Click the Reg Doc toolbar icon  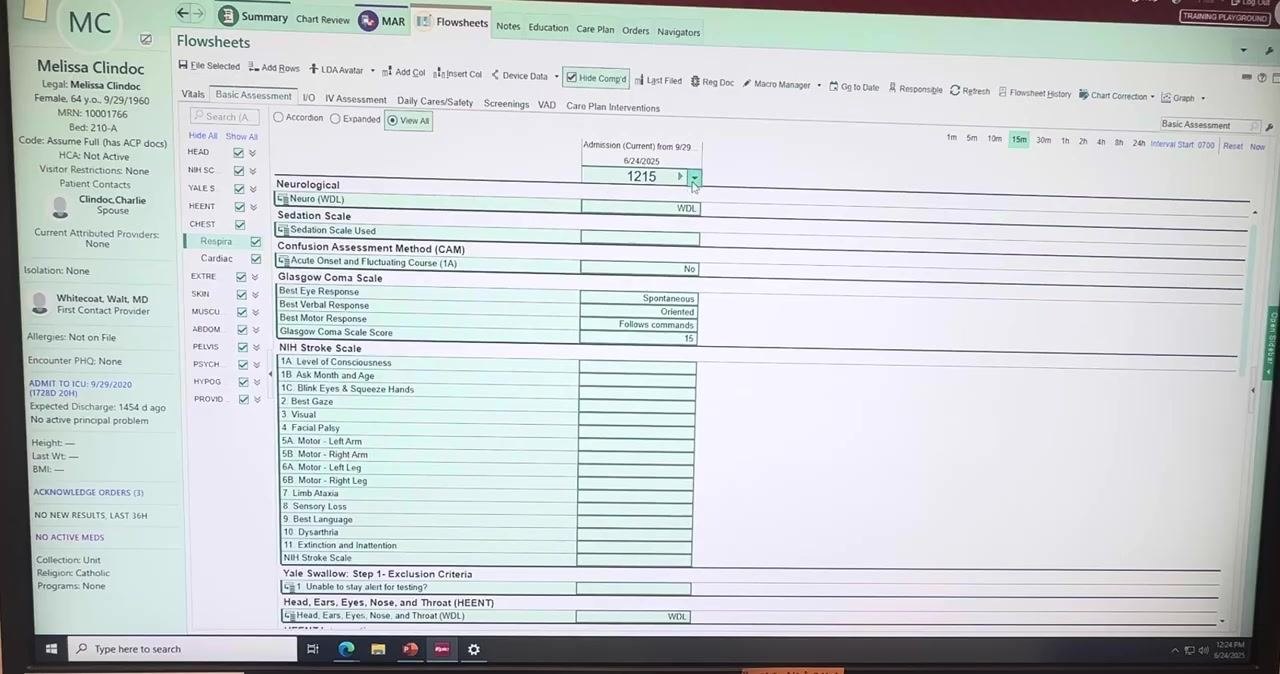tap(695, 82)
